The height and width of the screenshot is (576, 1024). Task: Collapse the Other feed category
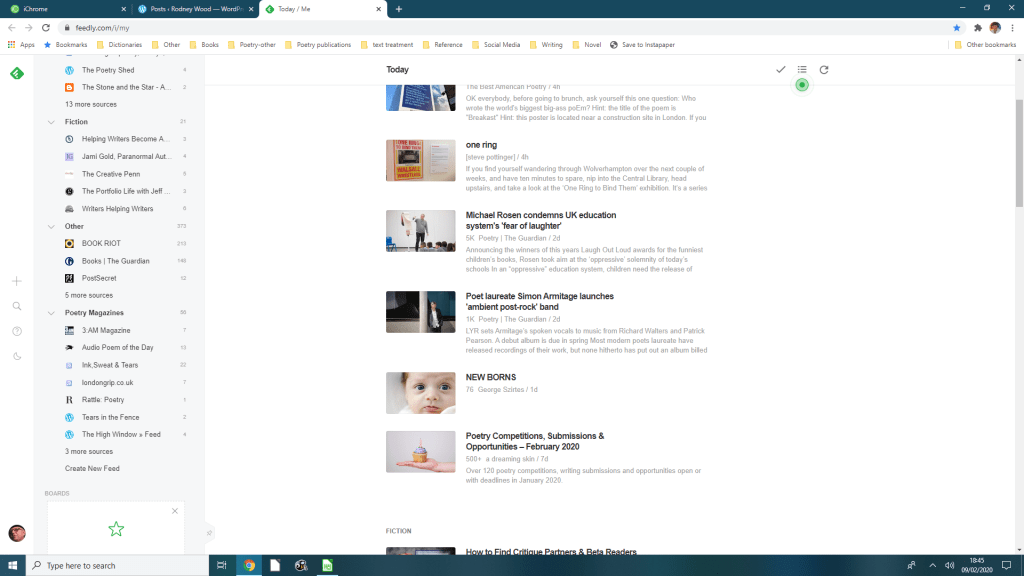[x=51, y=226]
